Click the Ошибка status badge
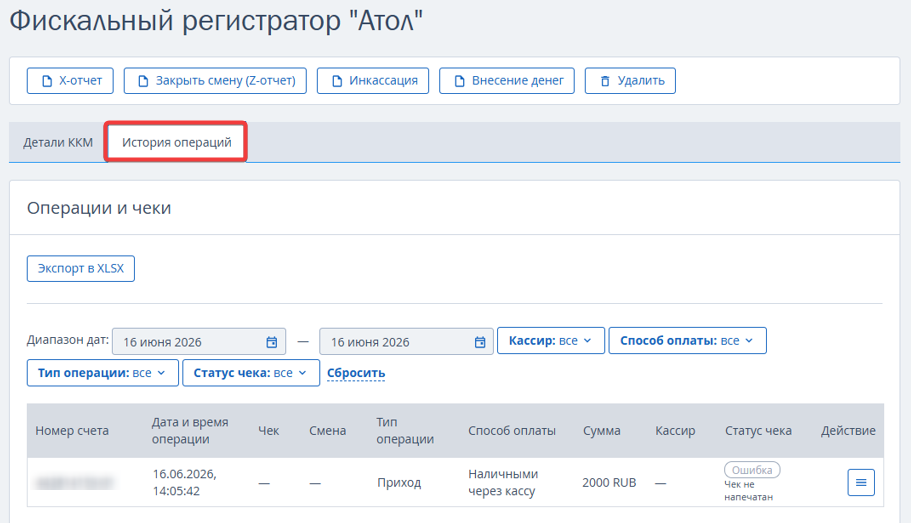911x523 pixels. pyautogui.click(x=752, y=470)
